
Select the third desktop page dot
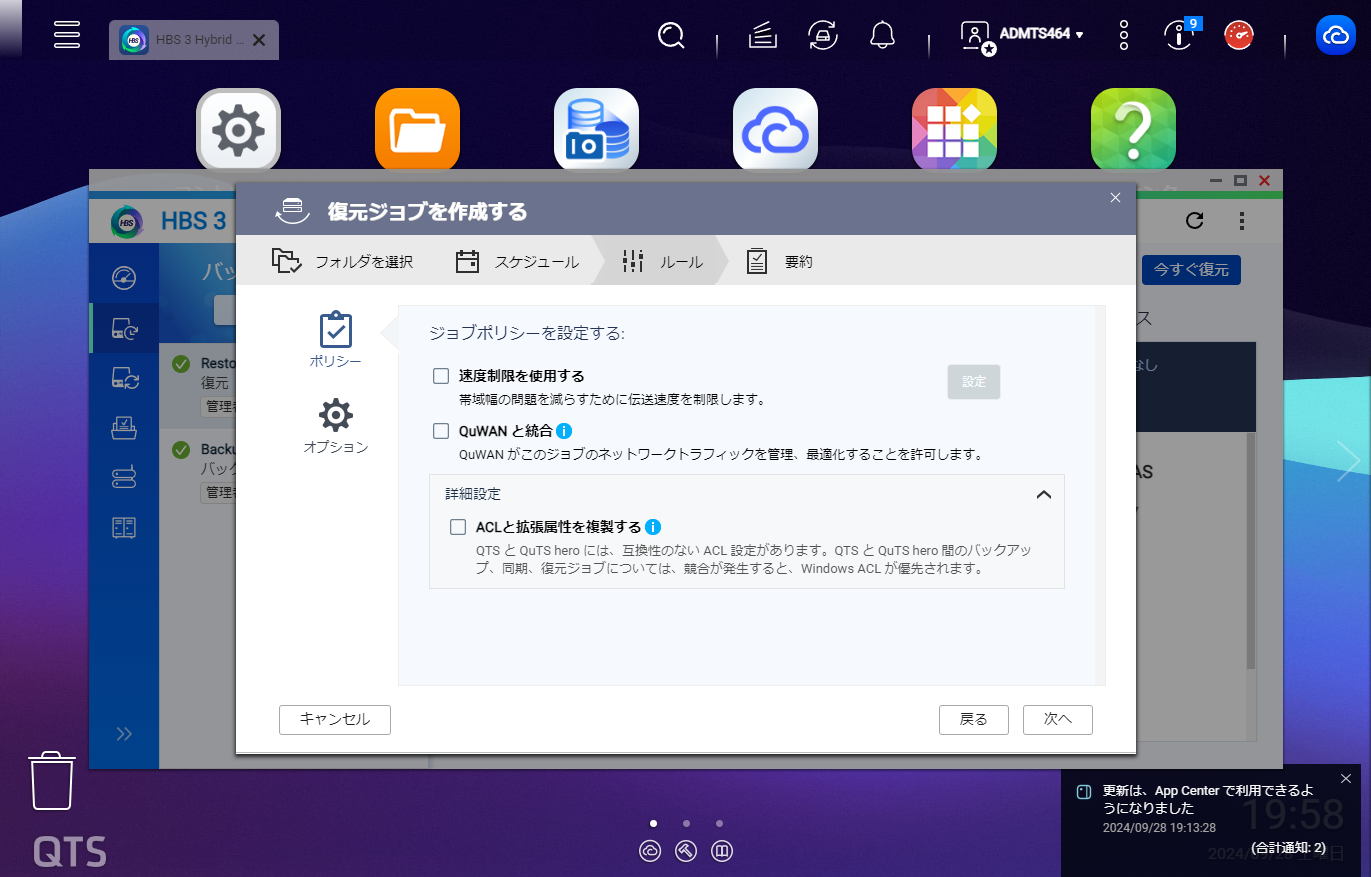pyautogui.click(x=719, y=824)
